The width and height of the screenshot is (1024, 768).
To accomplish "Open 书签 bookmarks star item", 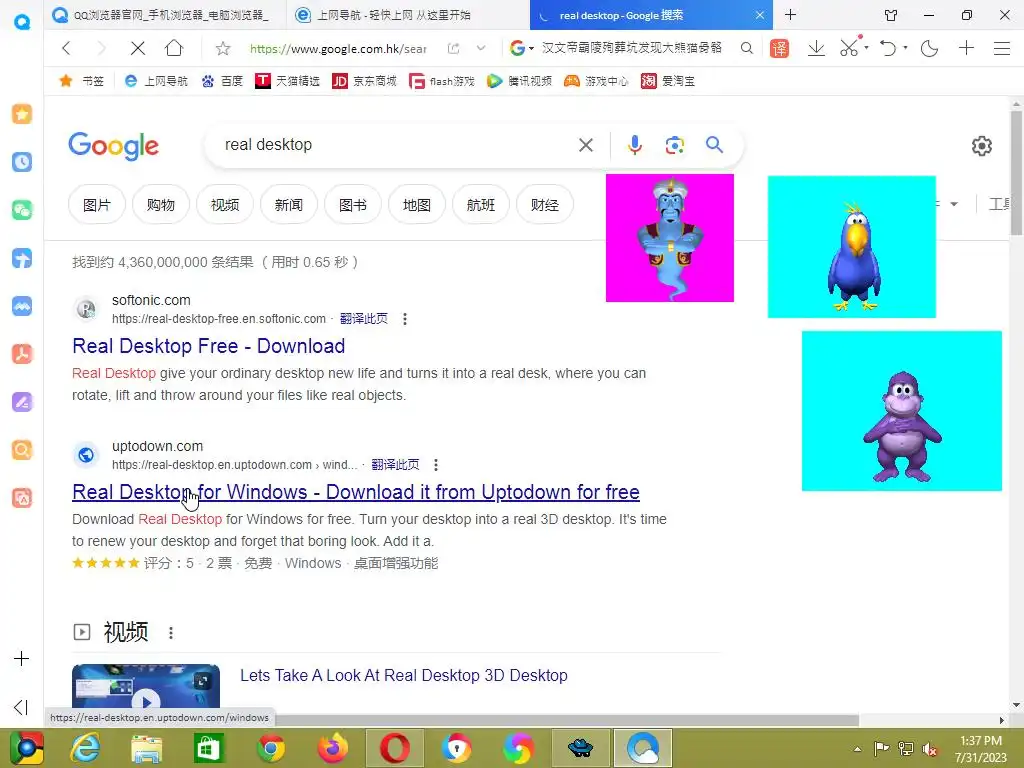I will point(82,81).
